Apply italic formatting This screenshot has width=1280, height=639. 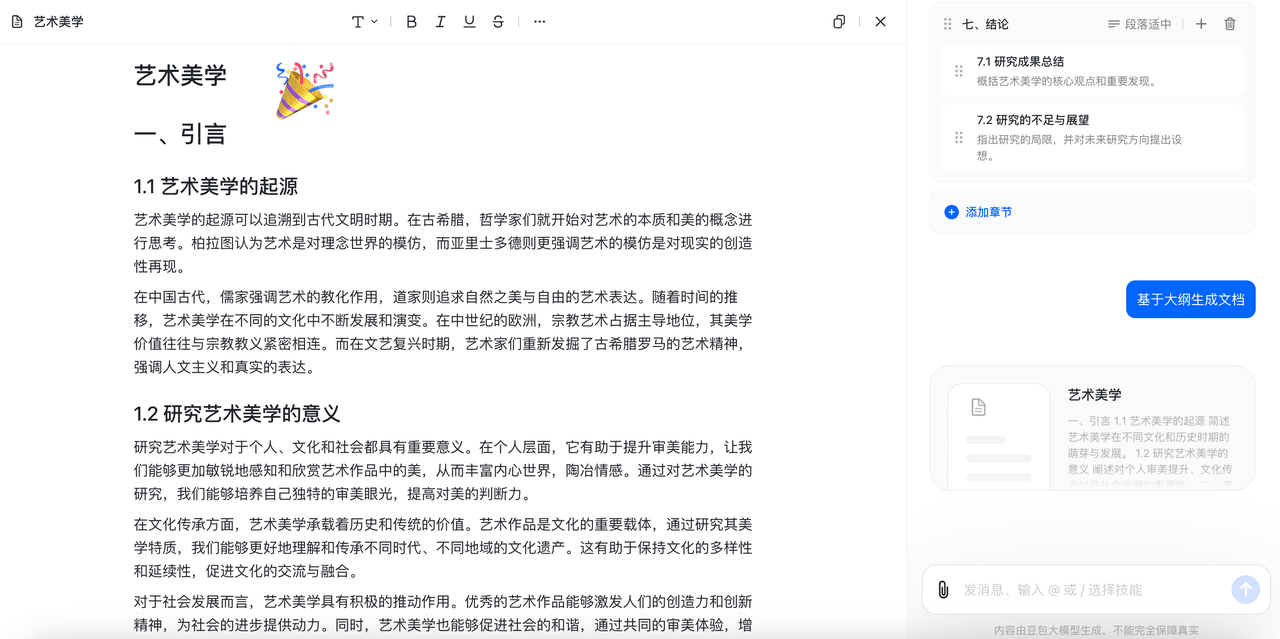point(440,22)
